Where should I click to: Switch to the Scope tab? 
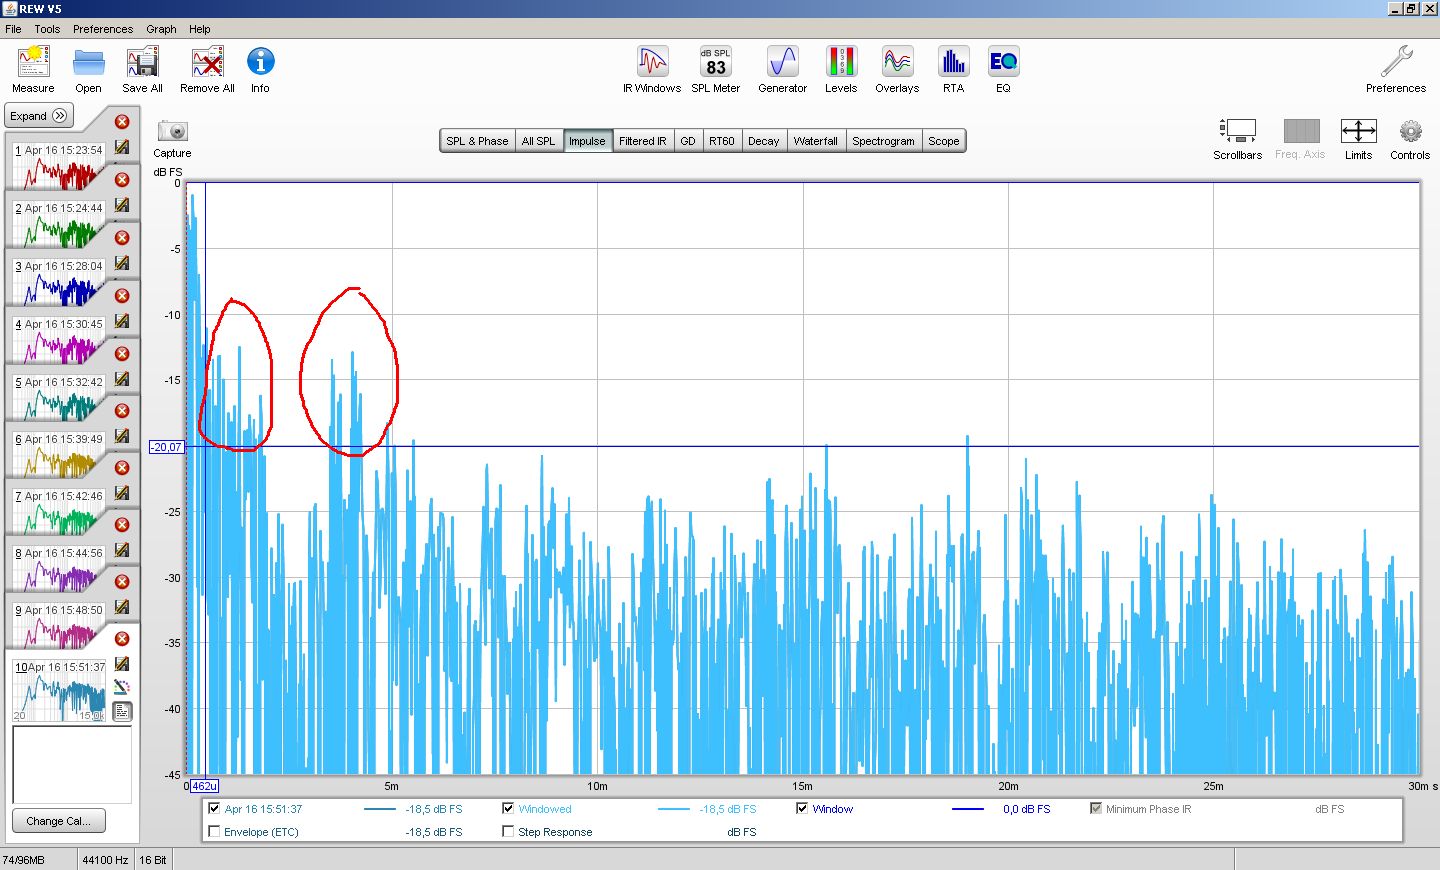943,141
